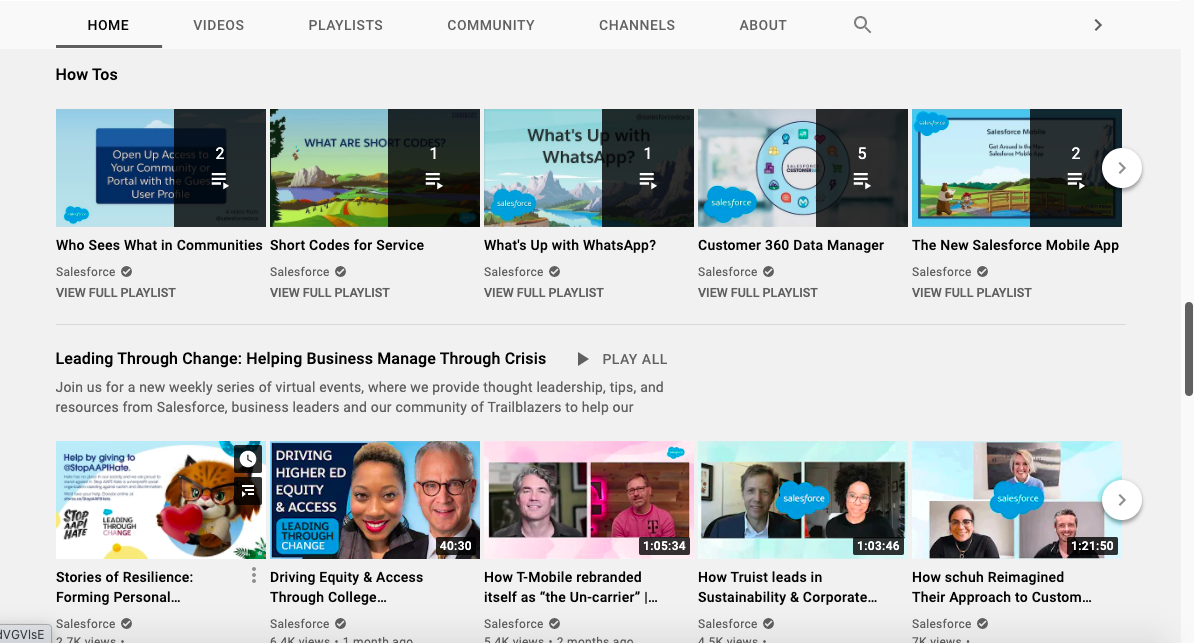The width and height of the screenshot is (1194, 643).
Task: Click the page vertical scrollbar thumb
Action: click(x=1188, y=349)
